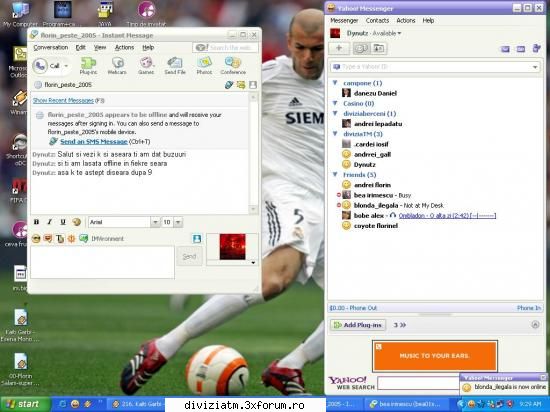Open Games from the chat toolbar
The width and height of the screenshot is (550, 412).
146,66
